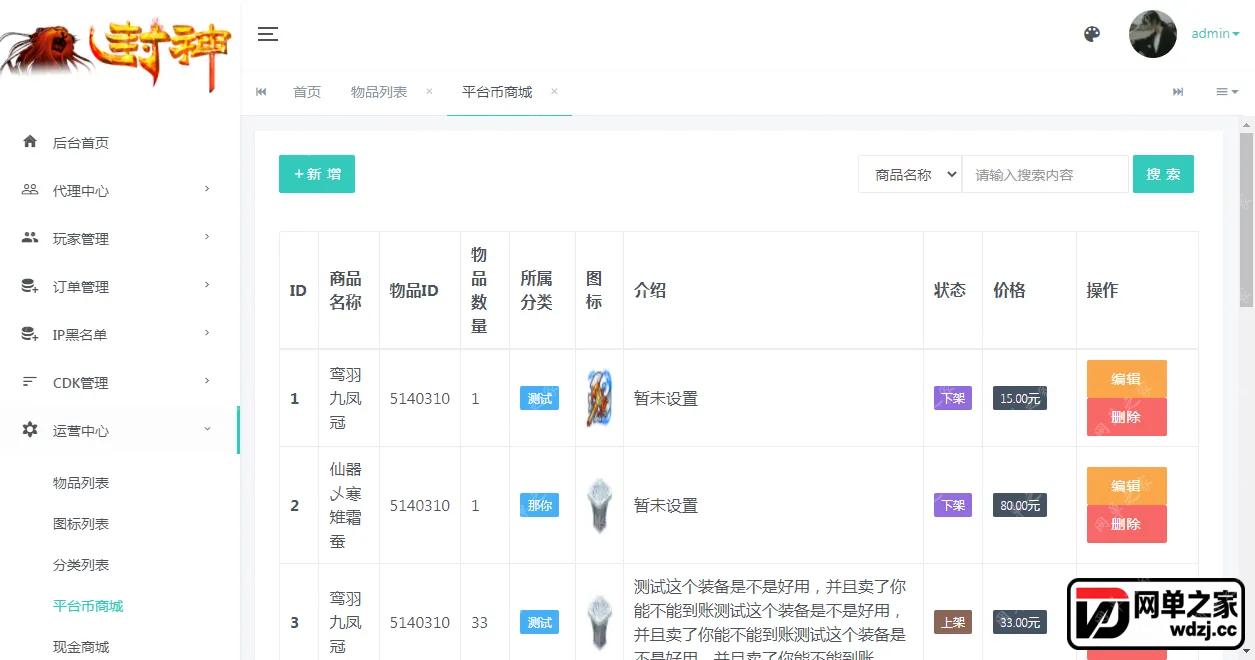The image size is (1255, 660).
Task: Click the 新增 add button
Action: (317, 174)
